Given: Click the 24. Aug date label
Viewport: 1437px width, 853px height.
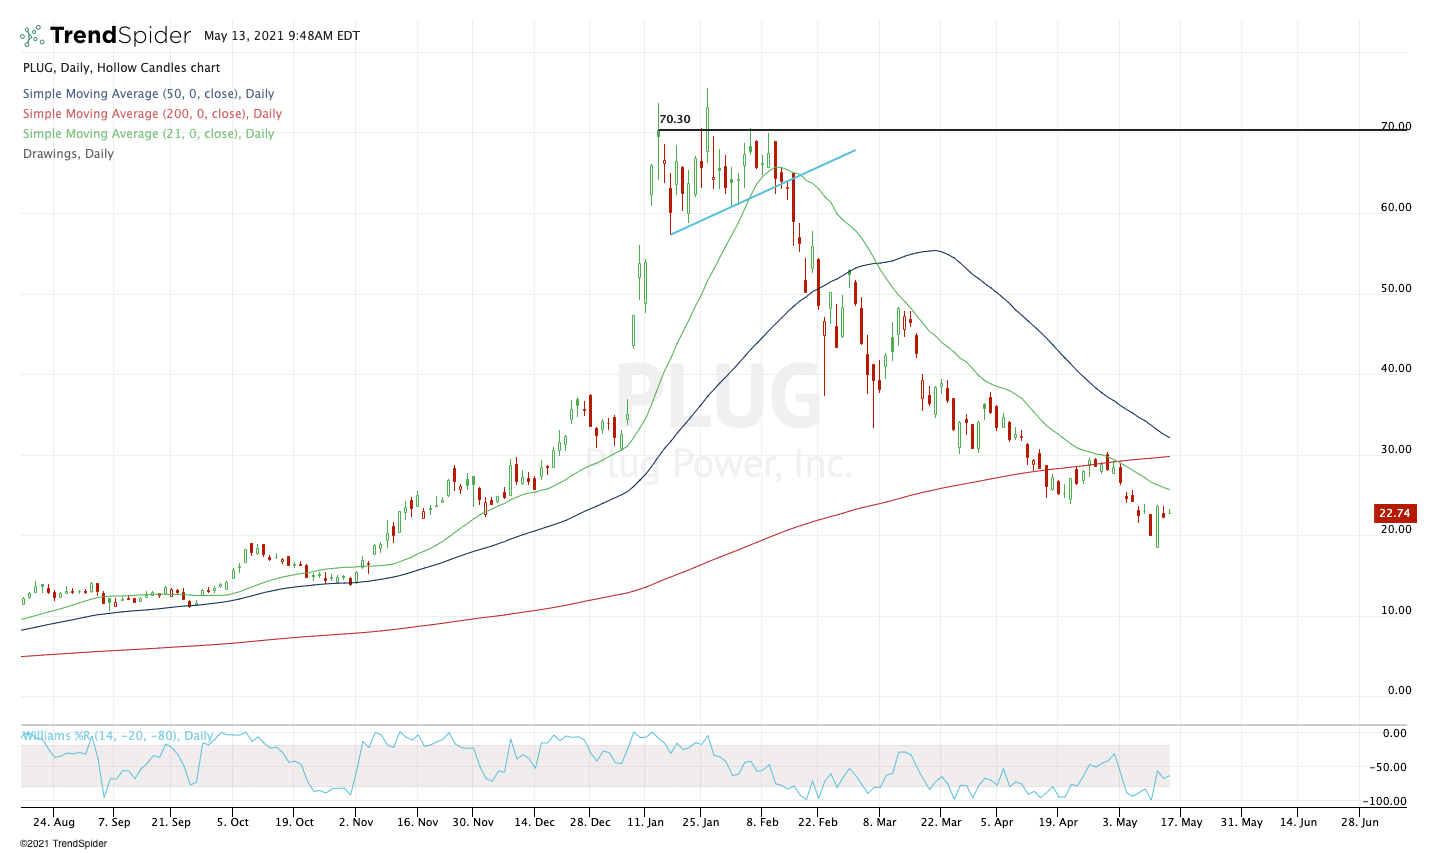Looking at the screenshot, I should coord(54,823).
